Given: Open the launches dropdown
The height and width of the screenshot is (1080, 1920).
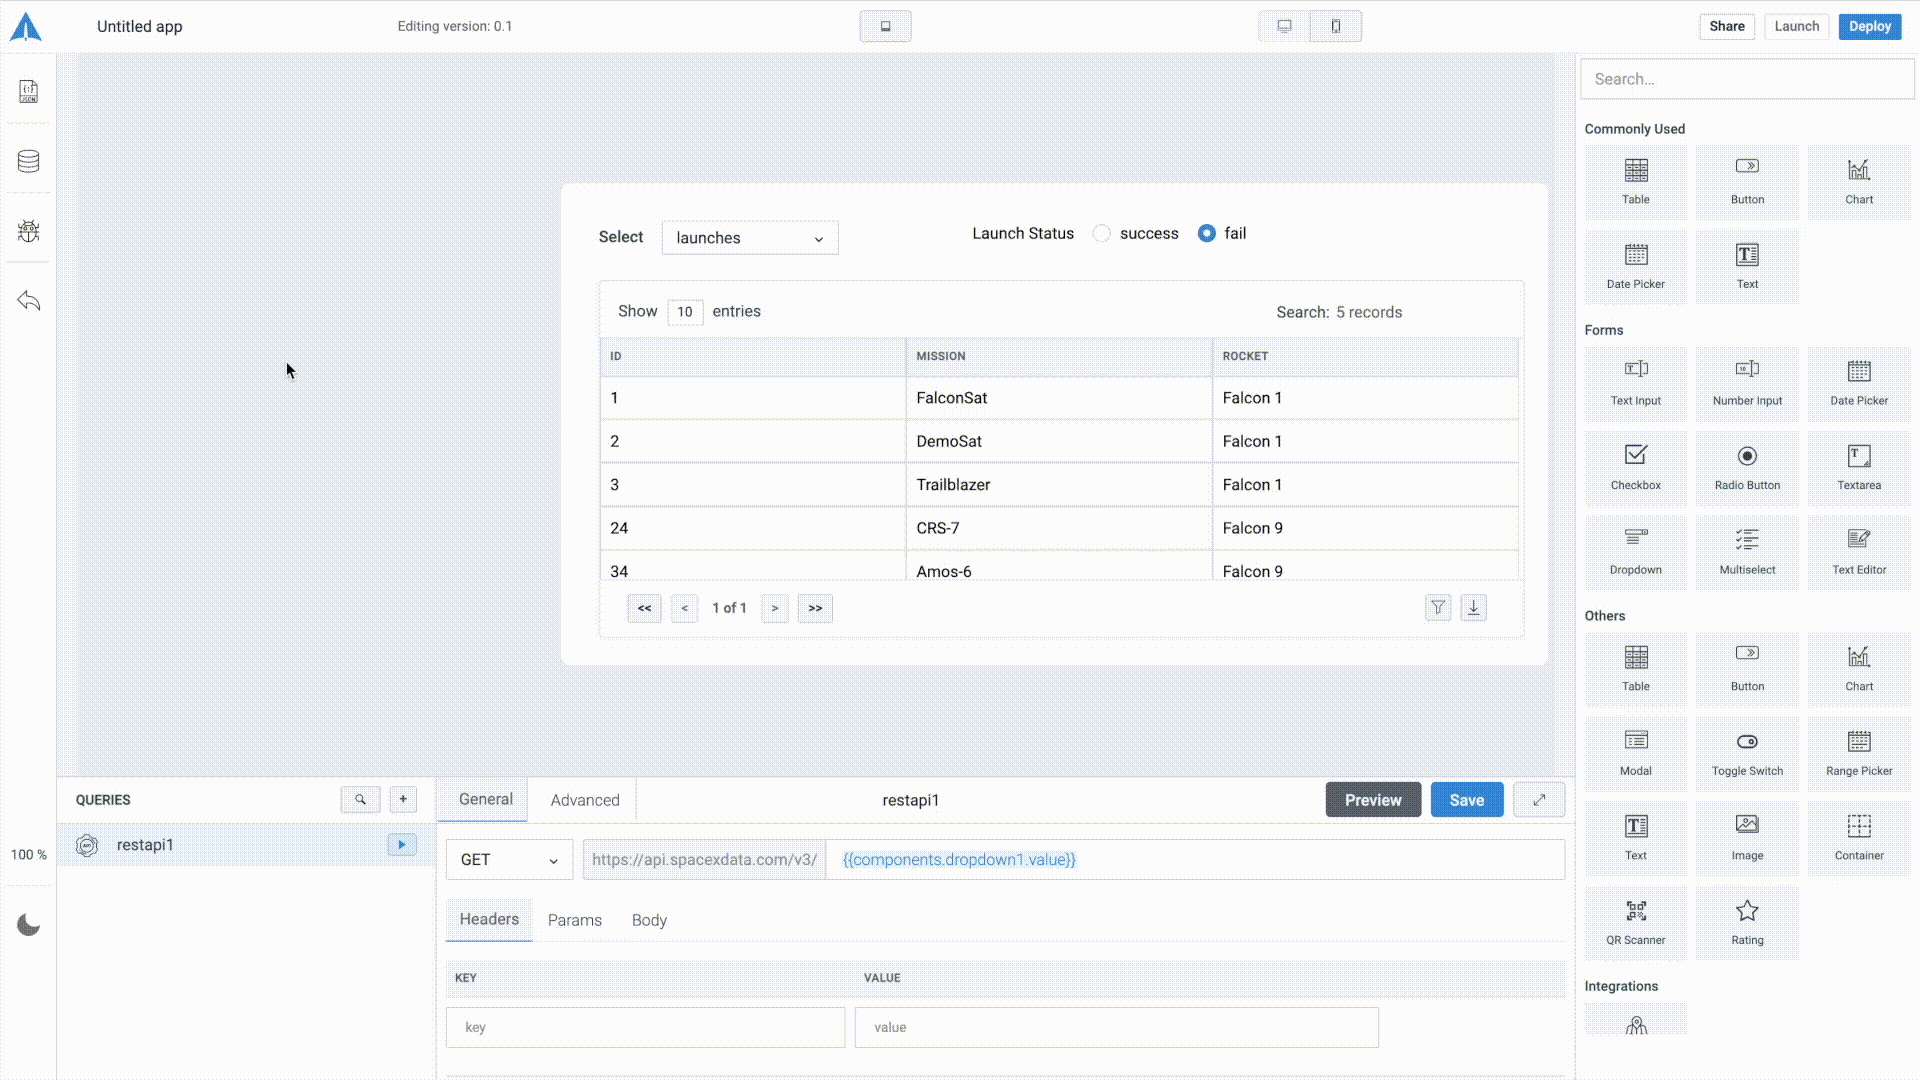Looking at the screenshot, I should coord(750,238).
